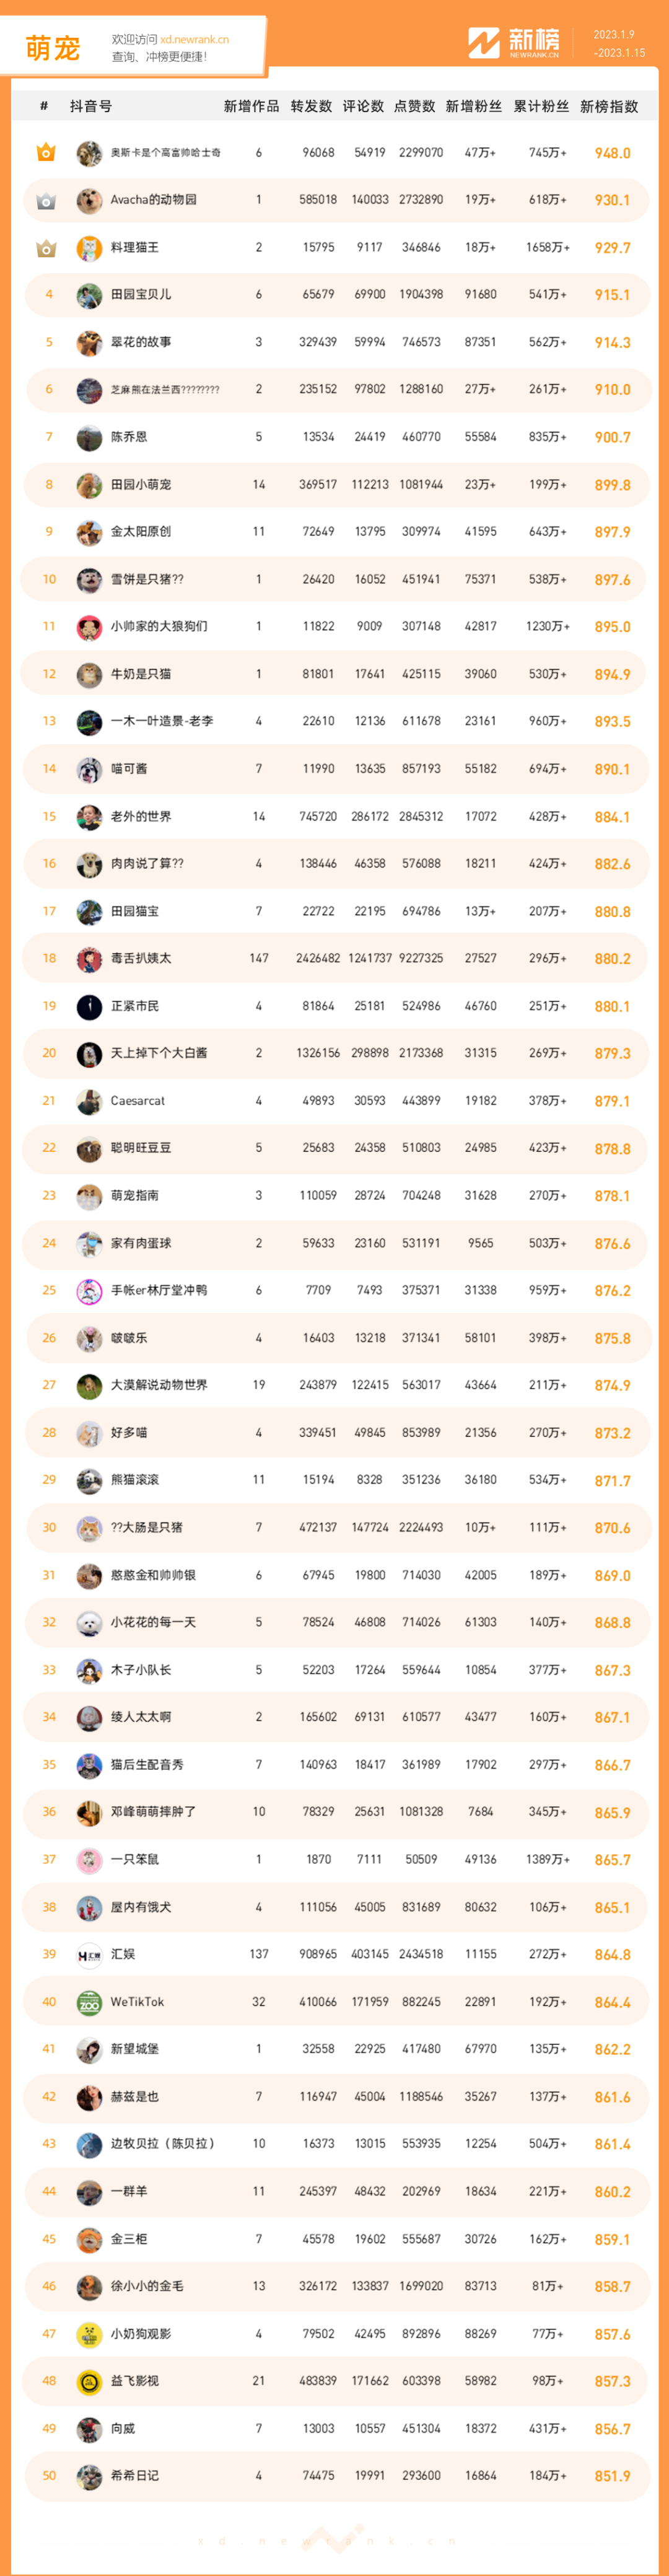Image resolution: width=669 pixels, height=2576 pixels.
Task: Click the 小奶狗观影 yellow avatar icon
Action: [89, 2334]
